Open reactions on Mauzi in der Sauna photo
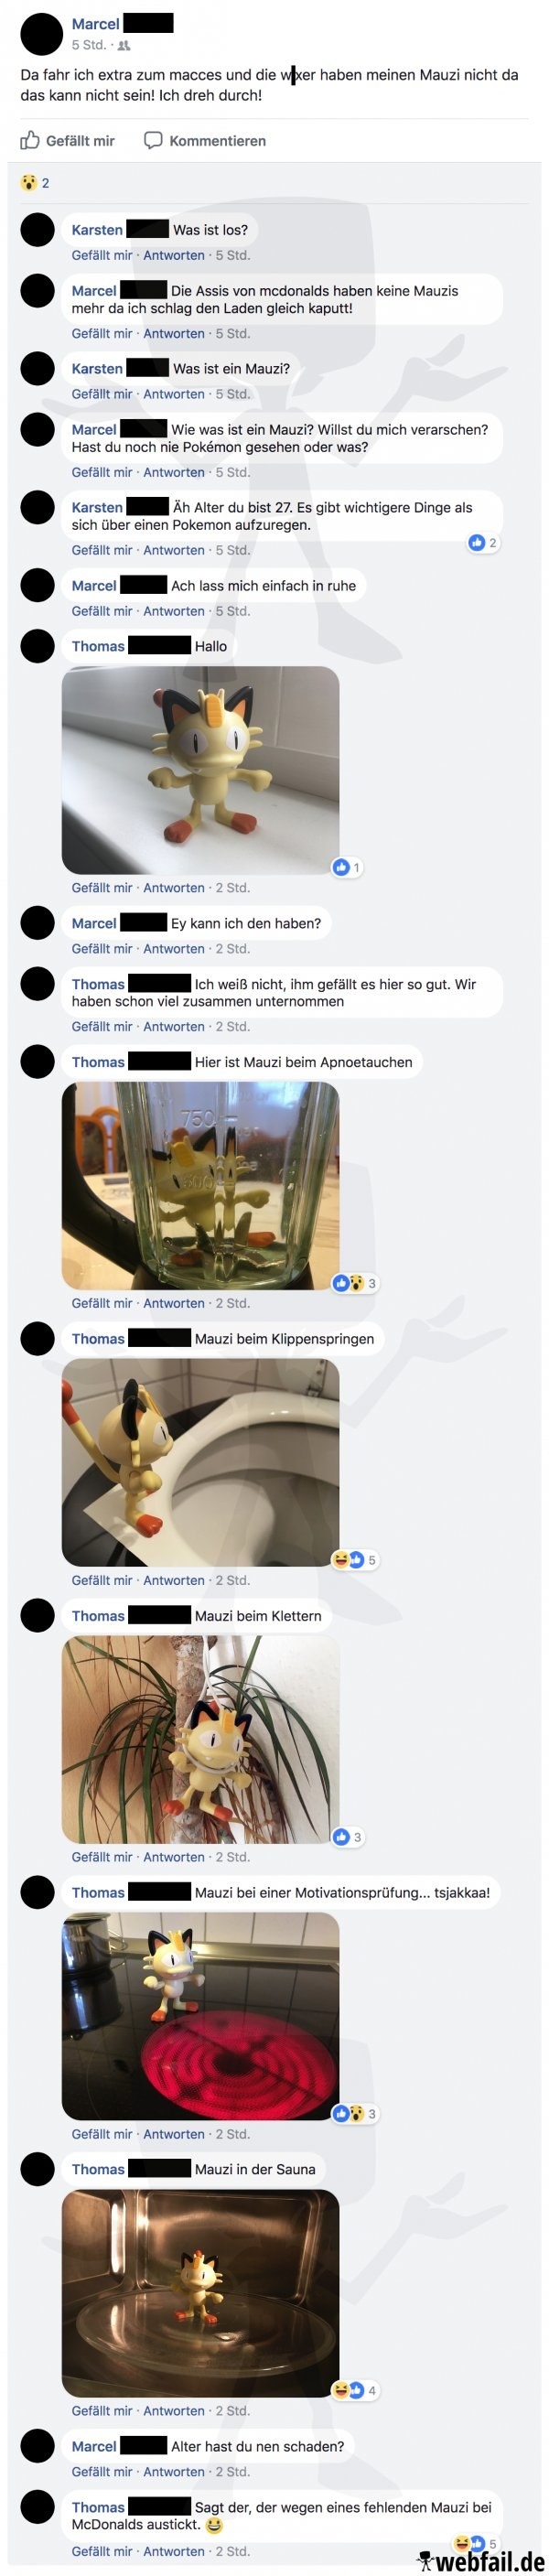This screenshot has height=2576, width=549. click(355, 2390)
